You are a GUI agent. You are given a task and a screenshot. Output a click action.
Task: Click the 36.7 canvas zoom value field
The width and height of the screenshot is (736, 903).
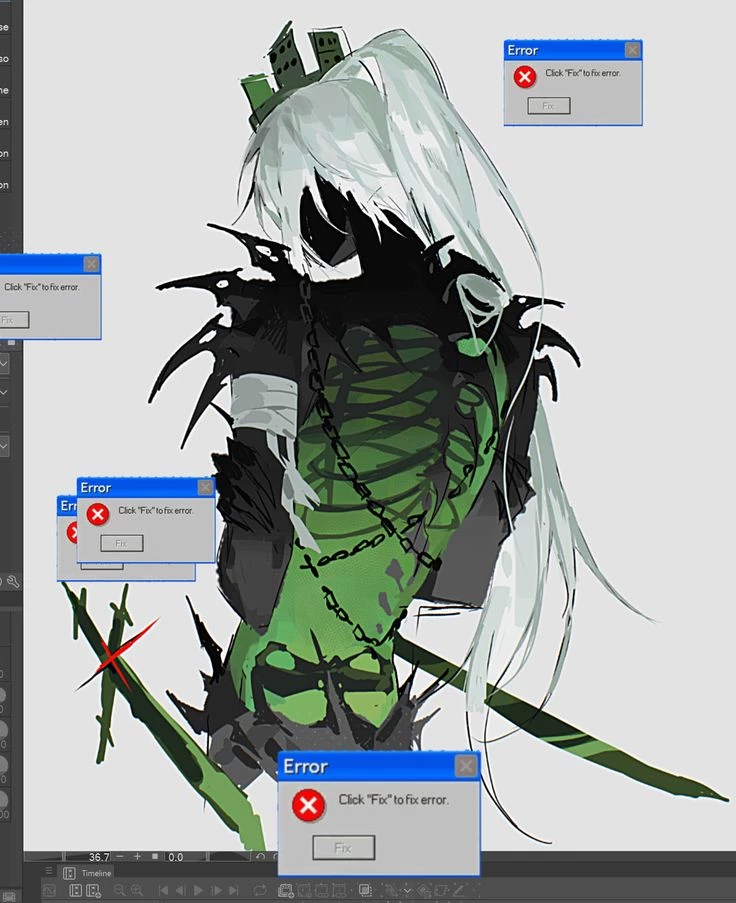tap(98, 857)
